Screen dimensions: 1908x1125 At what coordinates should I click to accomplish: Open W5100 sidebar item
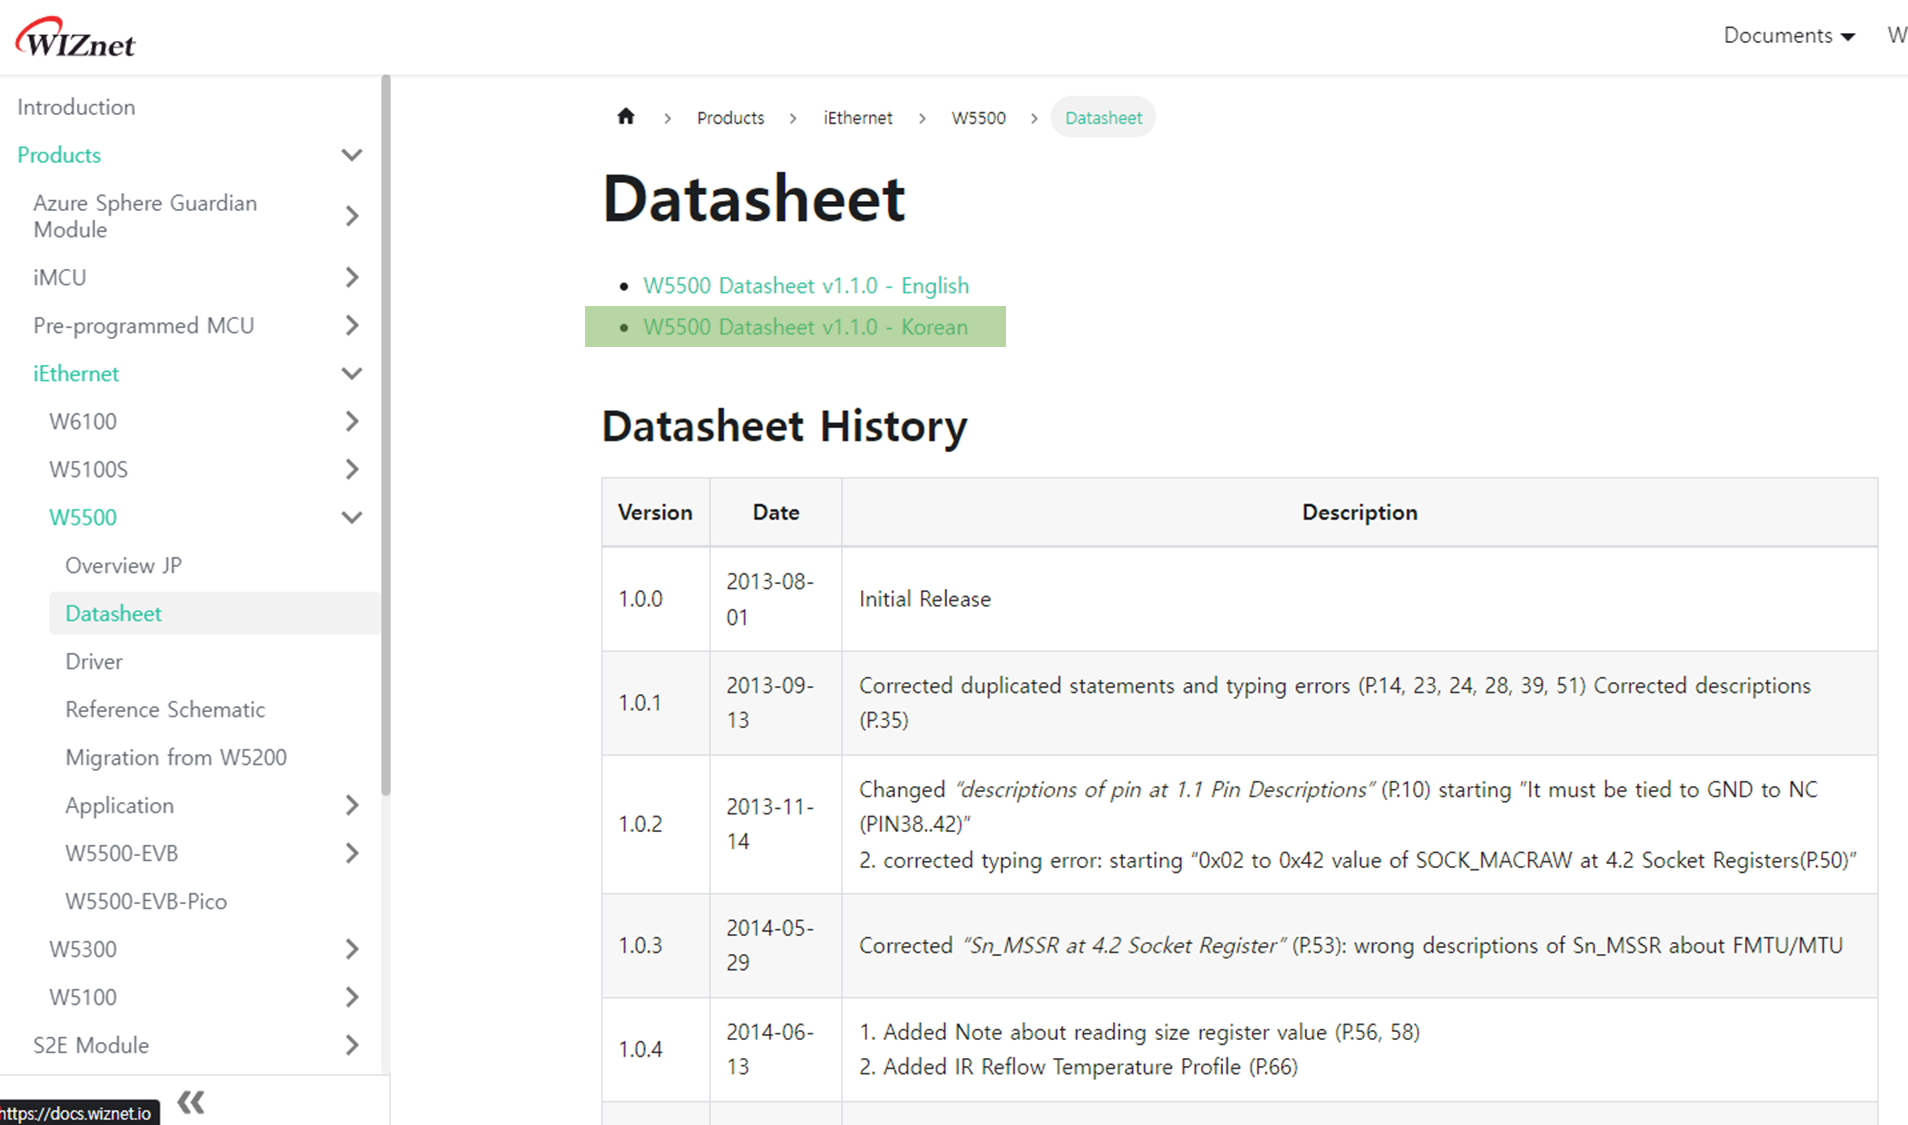pos(83,997)
